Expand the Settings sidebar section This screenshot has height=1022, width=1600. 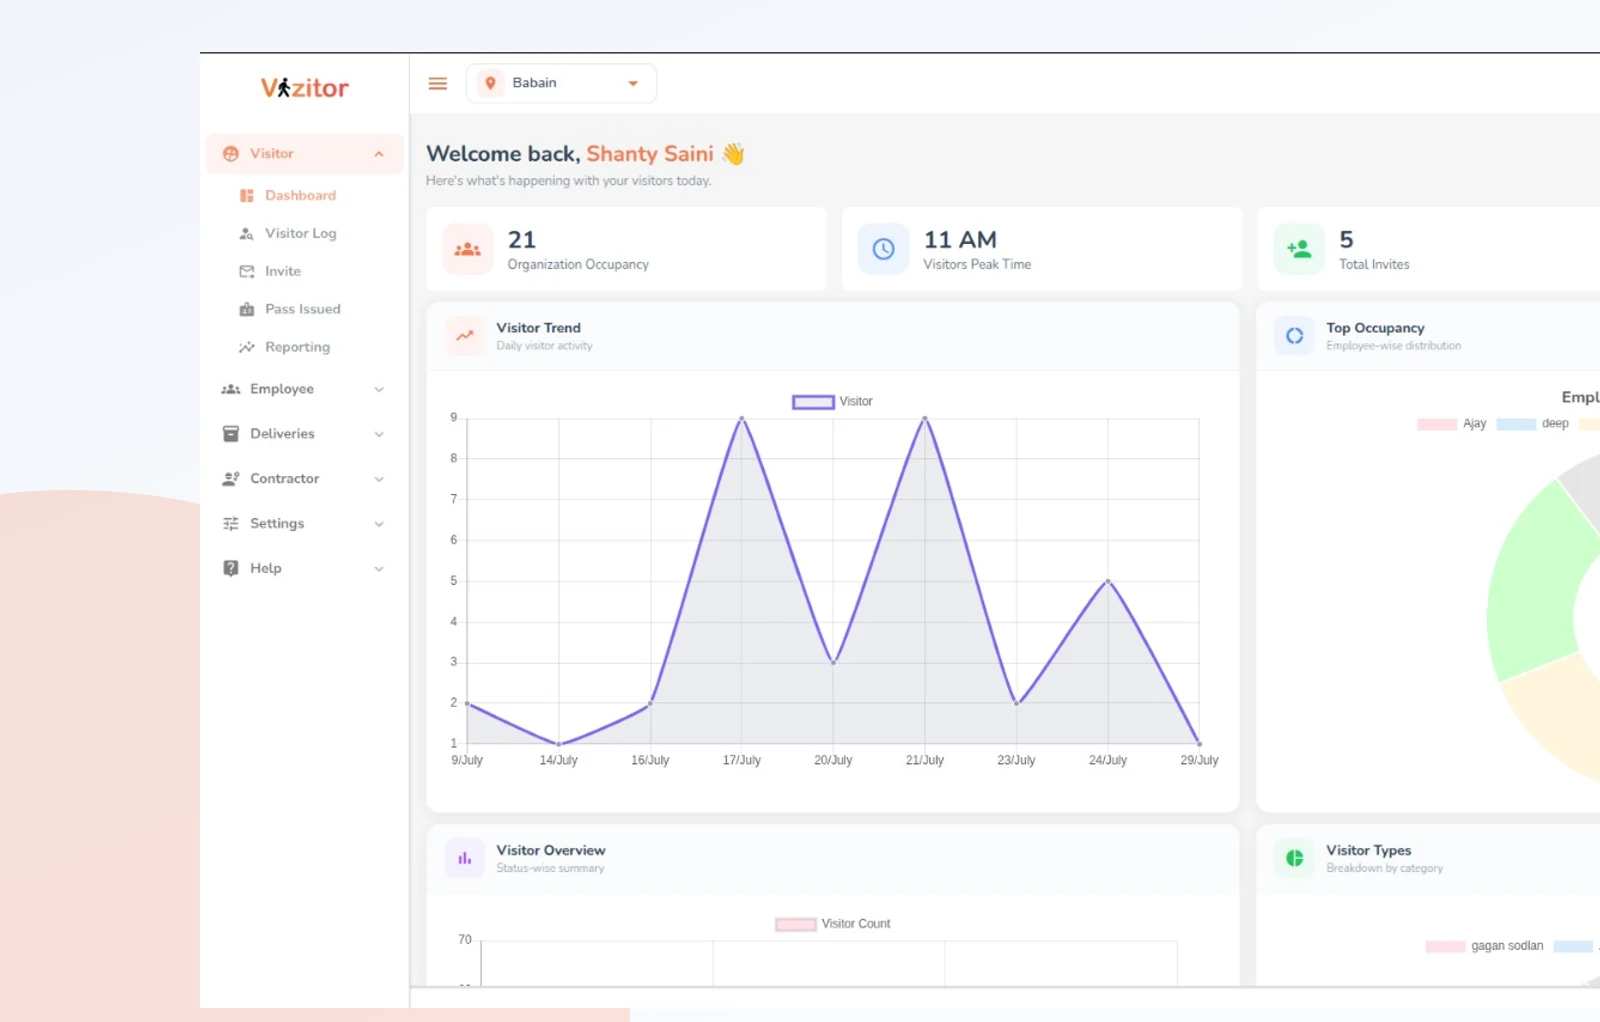point(304,524)
